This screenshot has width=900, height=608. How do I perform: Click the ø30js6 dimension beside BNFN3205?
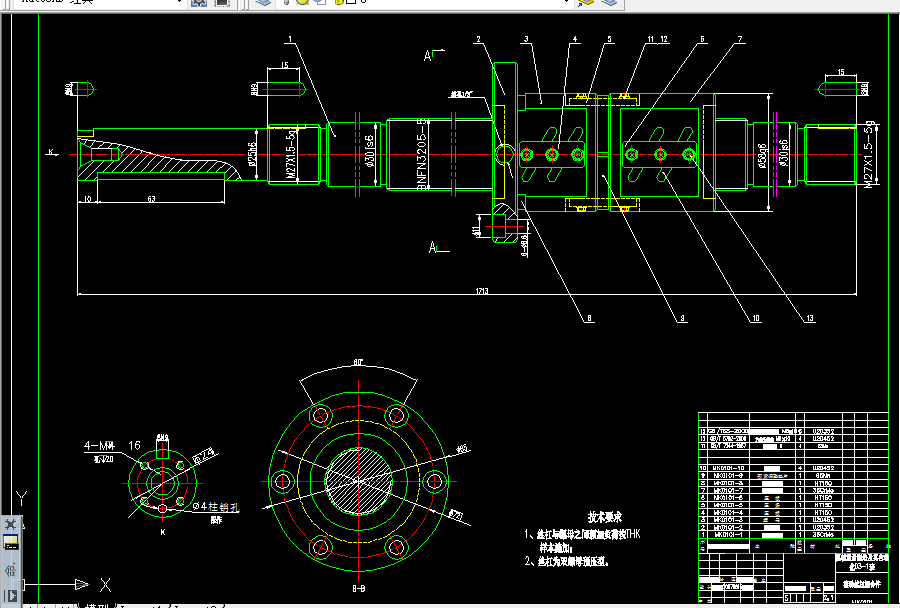coord(370,152)
